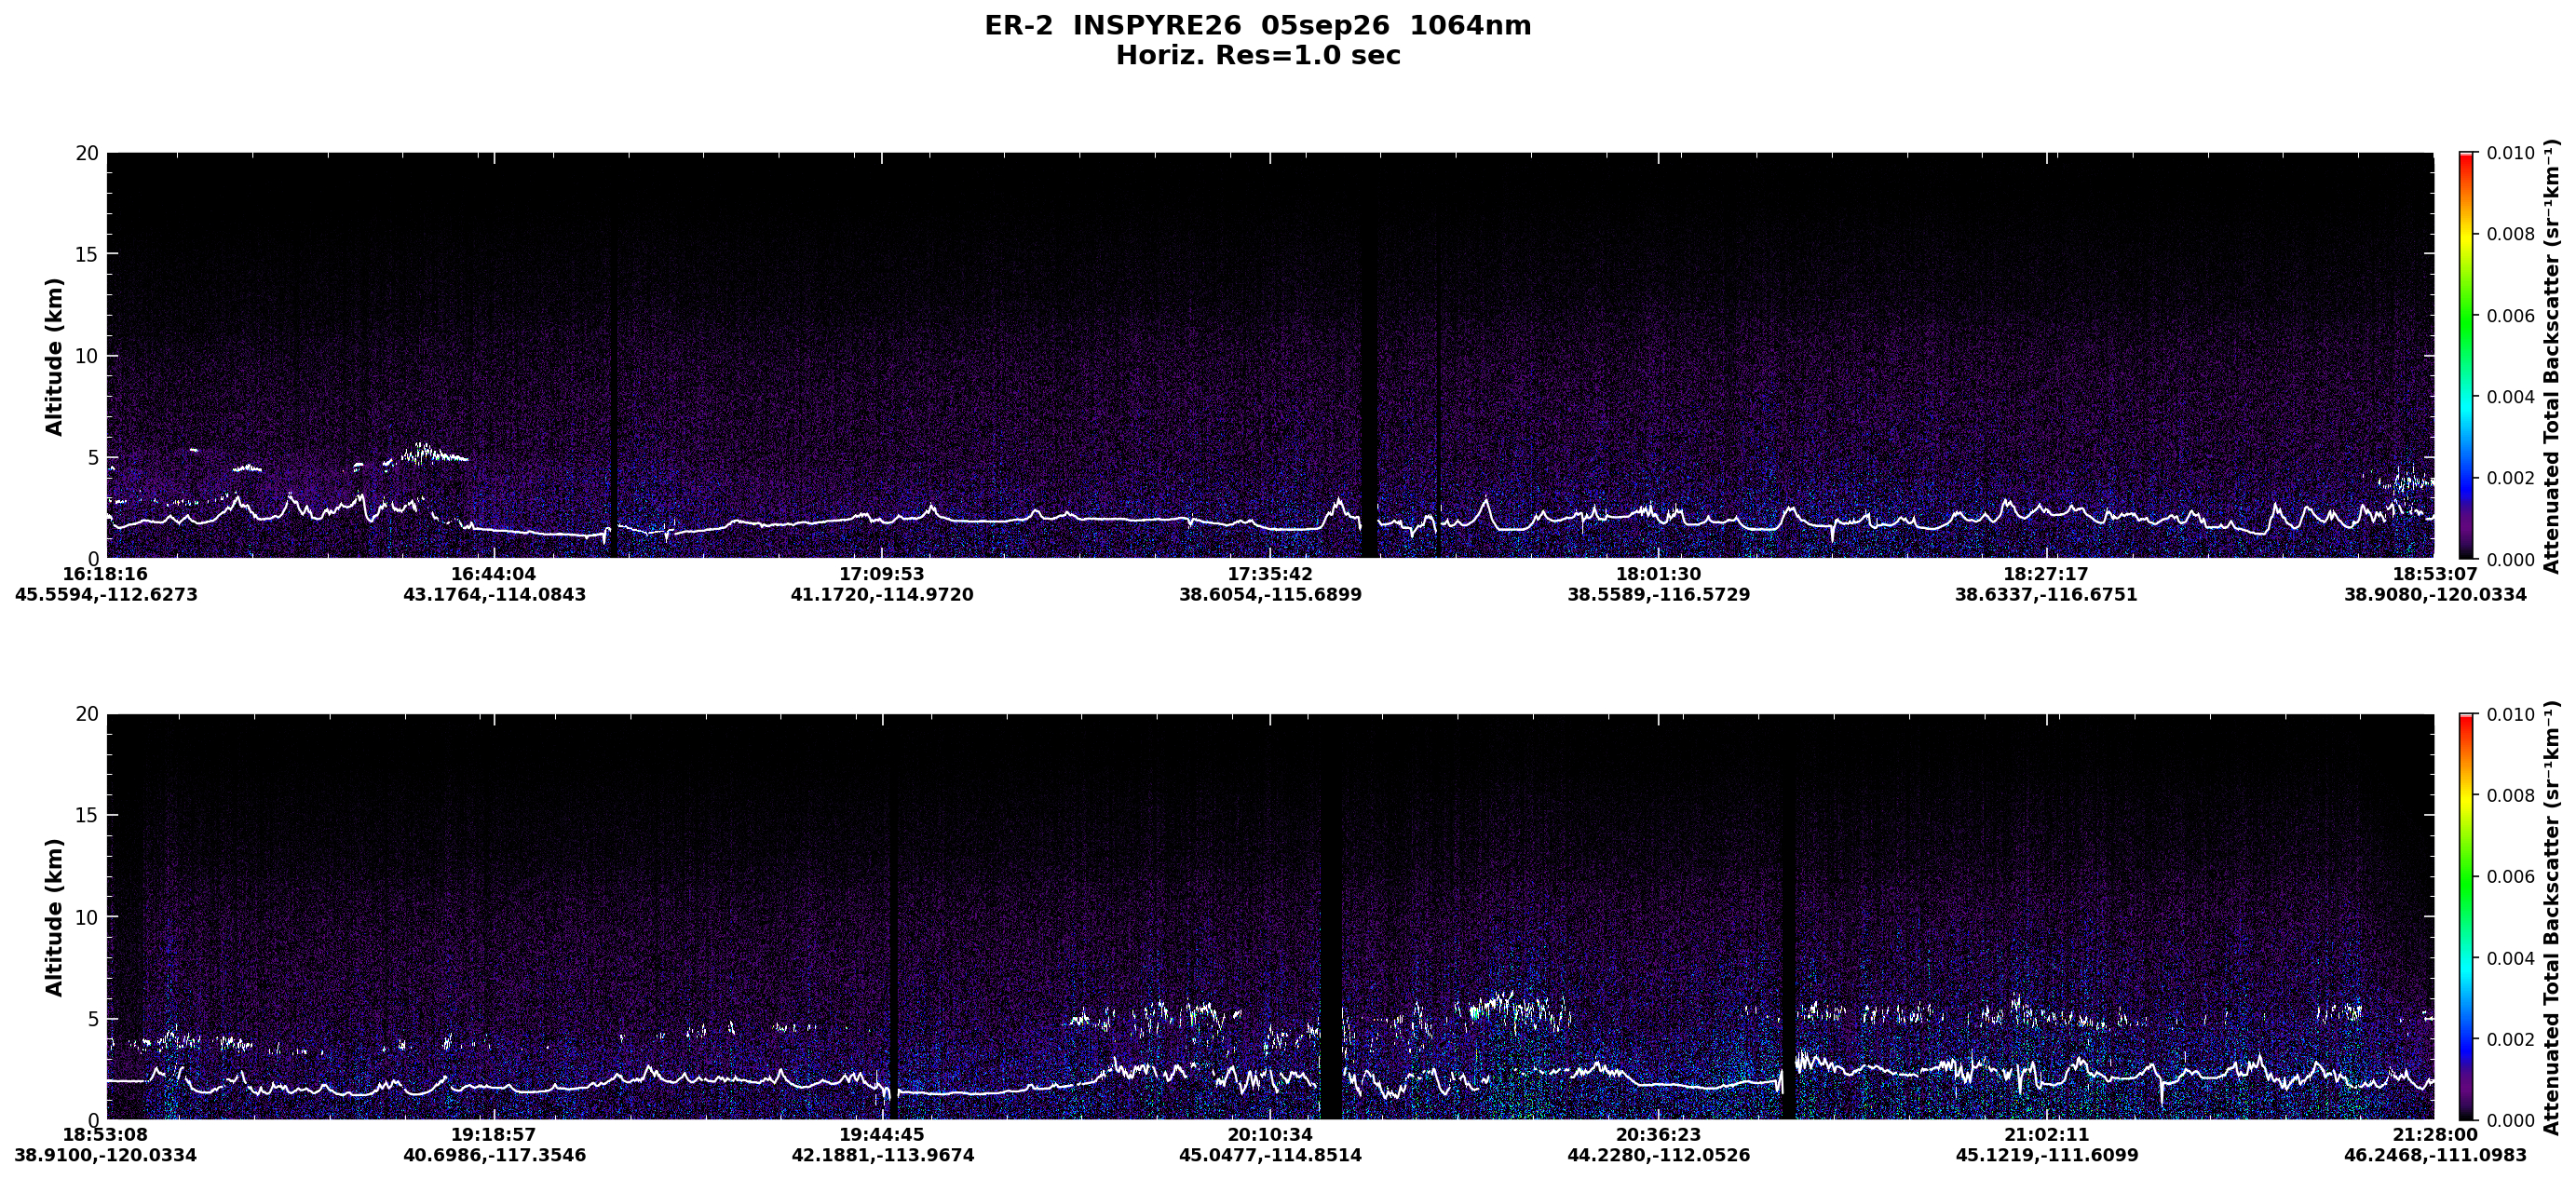Click the bottom panel's color bar
The height and width of the screenshot is (1179, 2576).
[2466, 916]
